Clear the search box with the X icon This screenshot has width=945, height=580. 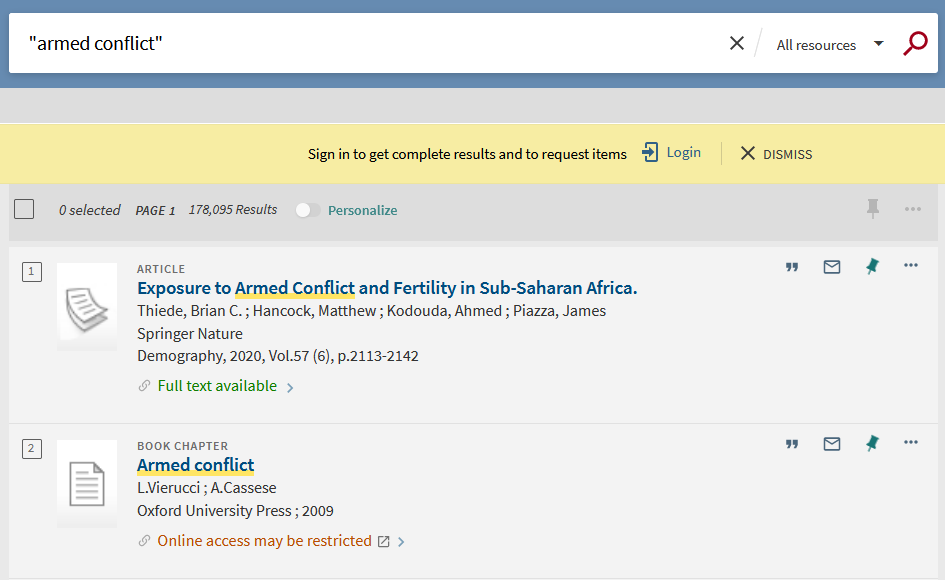[736, 43]
